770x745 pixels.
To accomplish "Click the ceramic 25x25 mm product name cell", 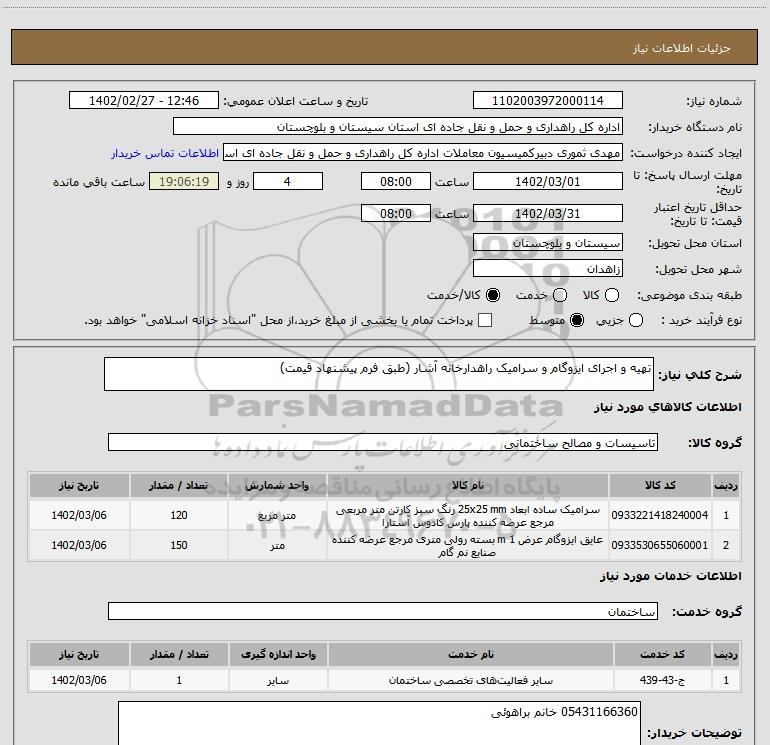I will tap(468, 516).
